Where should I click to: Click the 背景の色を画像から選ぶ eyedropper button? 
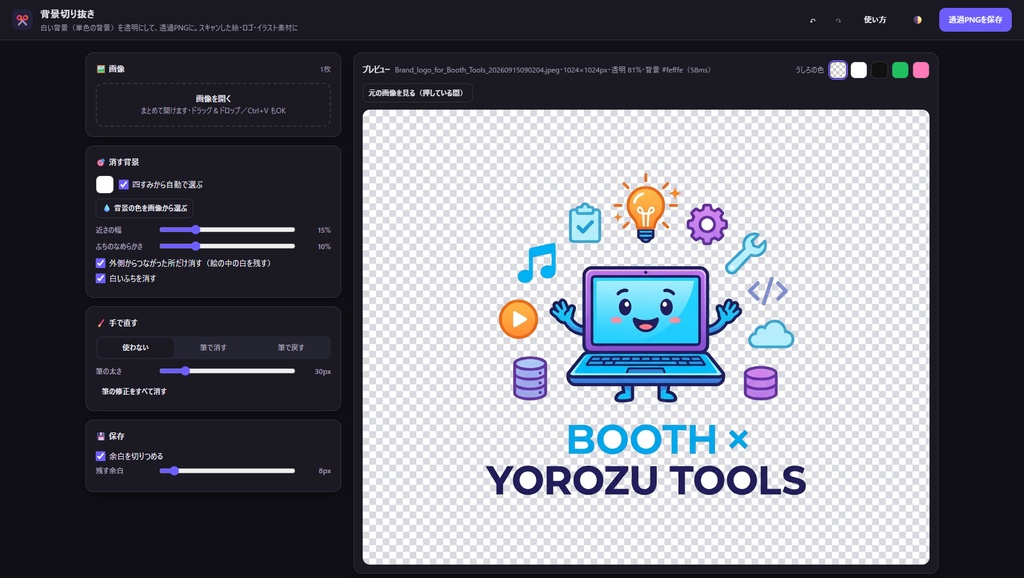tap(145, 208)
